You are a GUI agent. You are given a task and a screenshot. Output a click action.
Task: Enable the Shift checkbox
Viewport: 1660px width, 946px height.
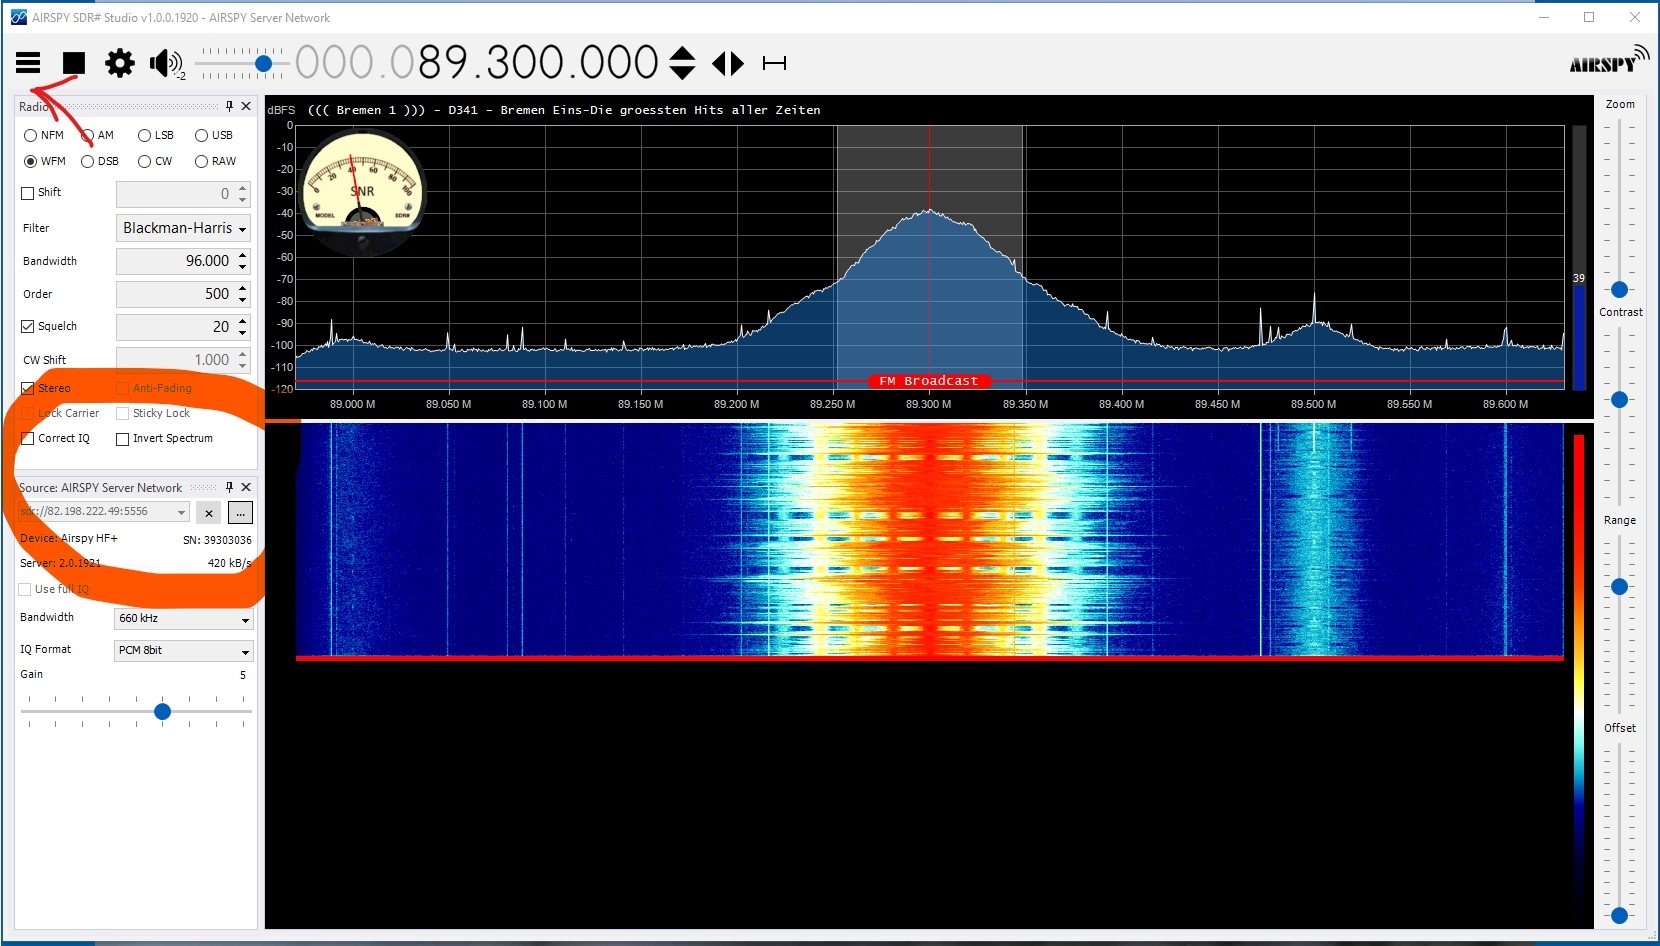pyautogui.click(x=28, y=193)
